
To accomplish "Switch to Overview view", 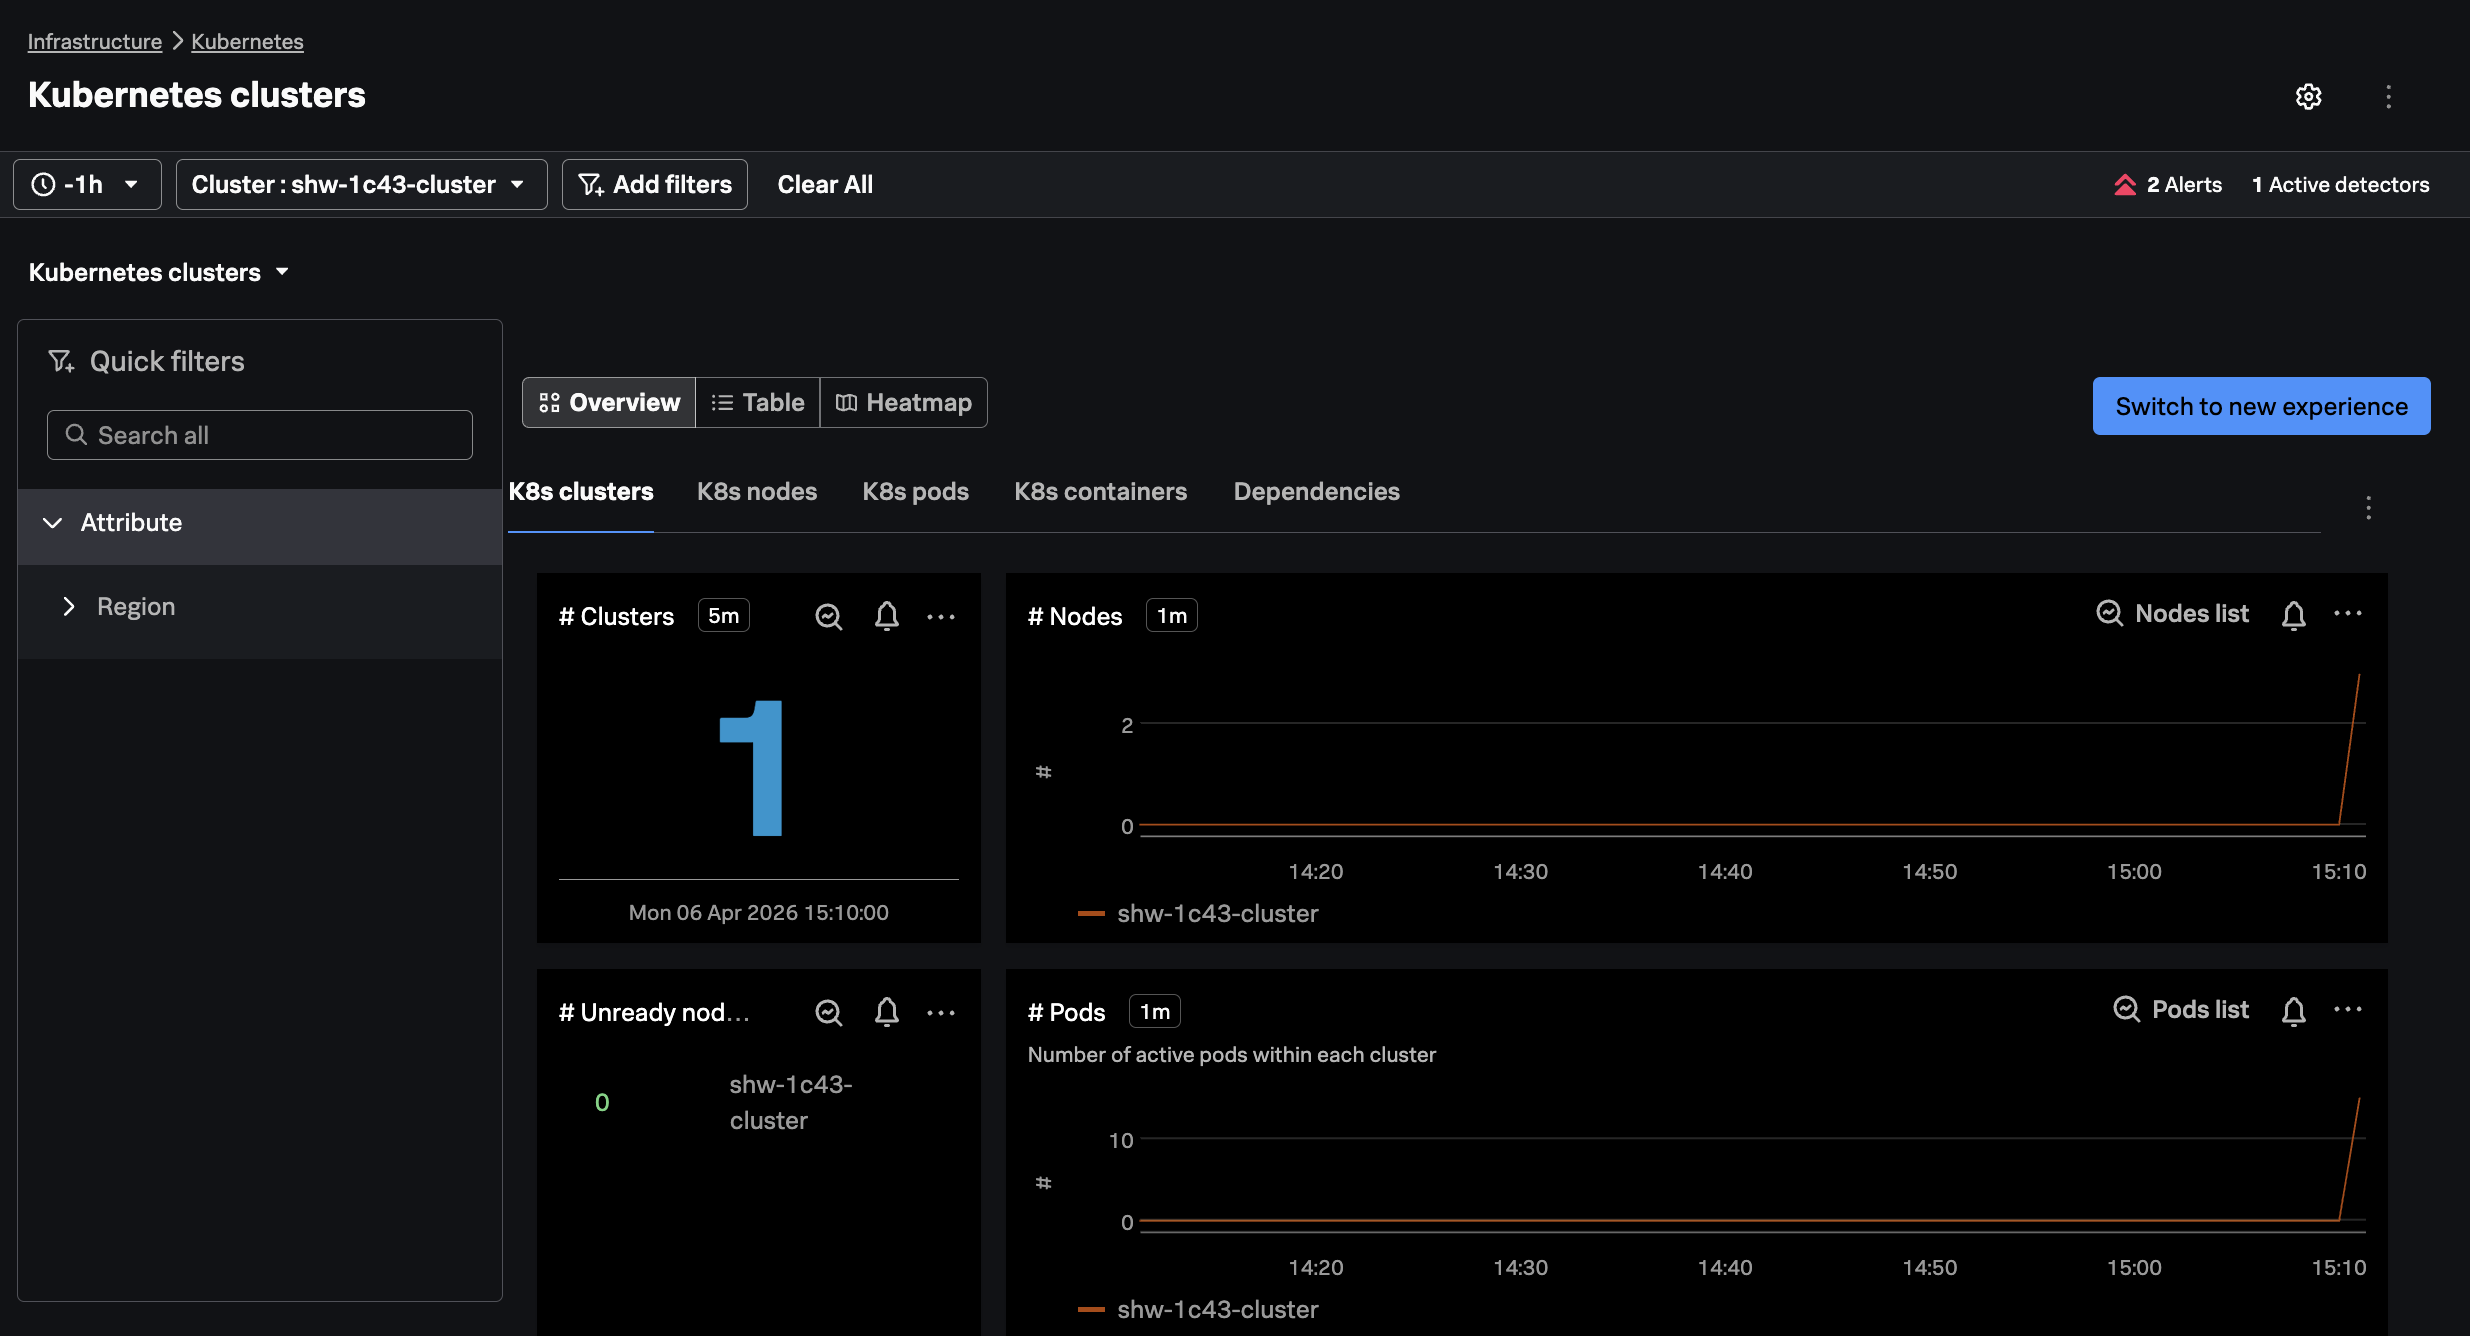I will [x=609, y=402].
